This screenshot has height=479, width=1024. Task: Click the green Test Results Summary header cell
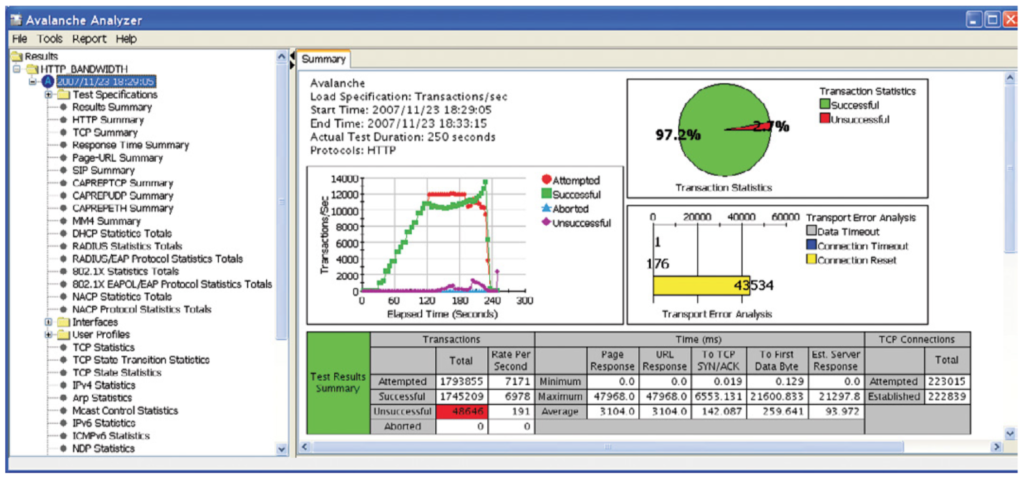(338, 383)
